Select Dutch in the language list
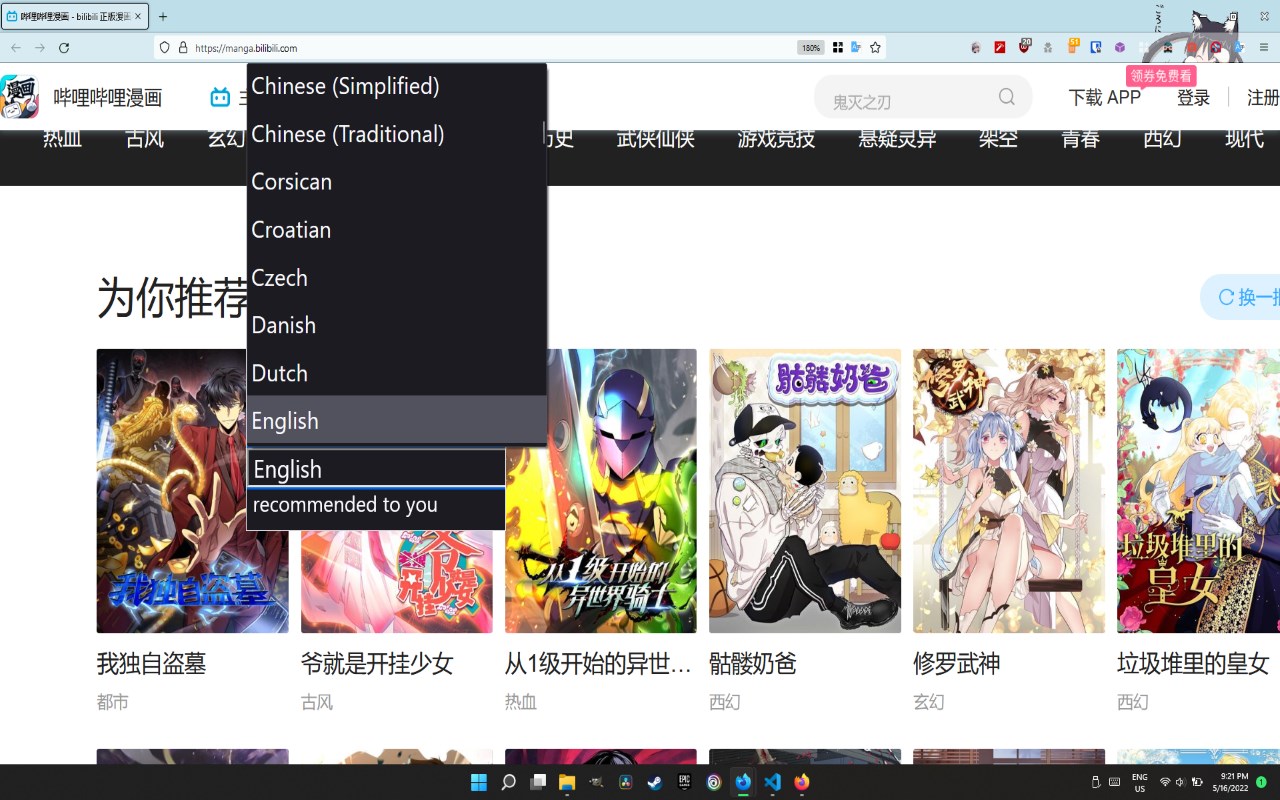1280x800 pixels. (396, 374)
